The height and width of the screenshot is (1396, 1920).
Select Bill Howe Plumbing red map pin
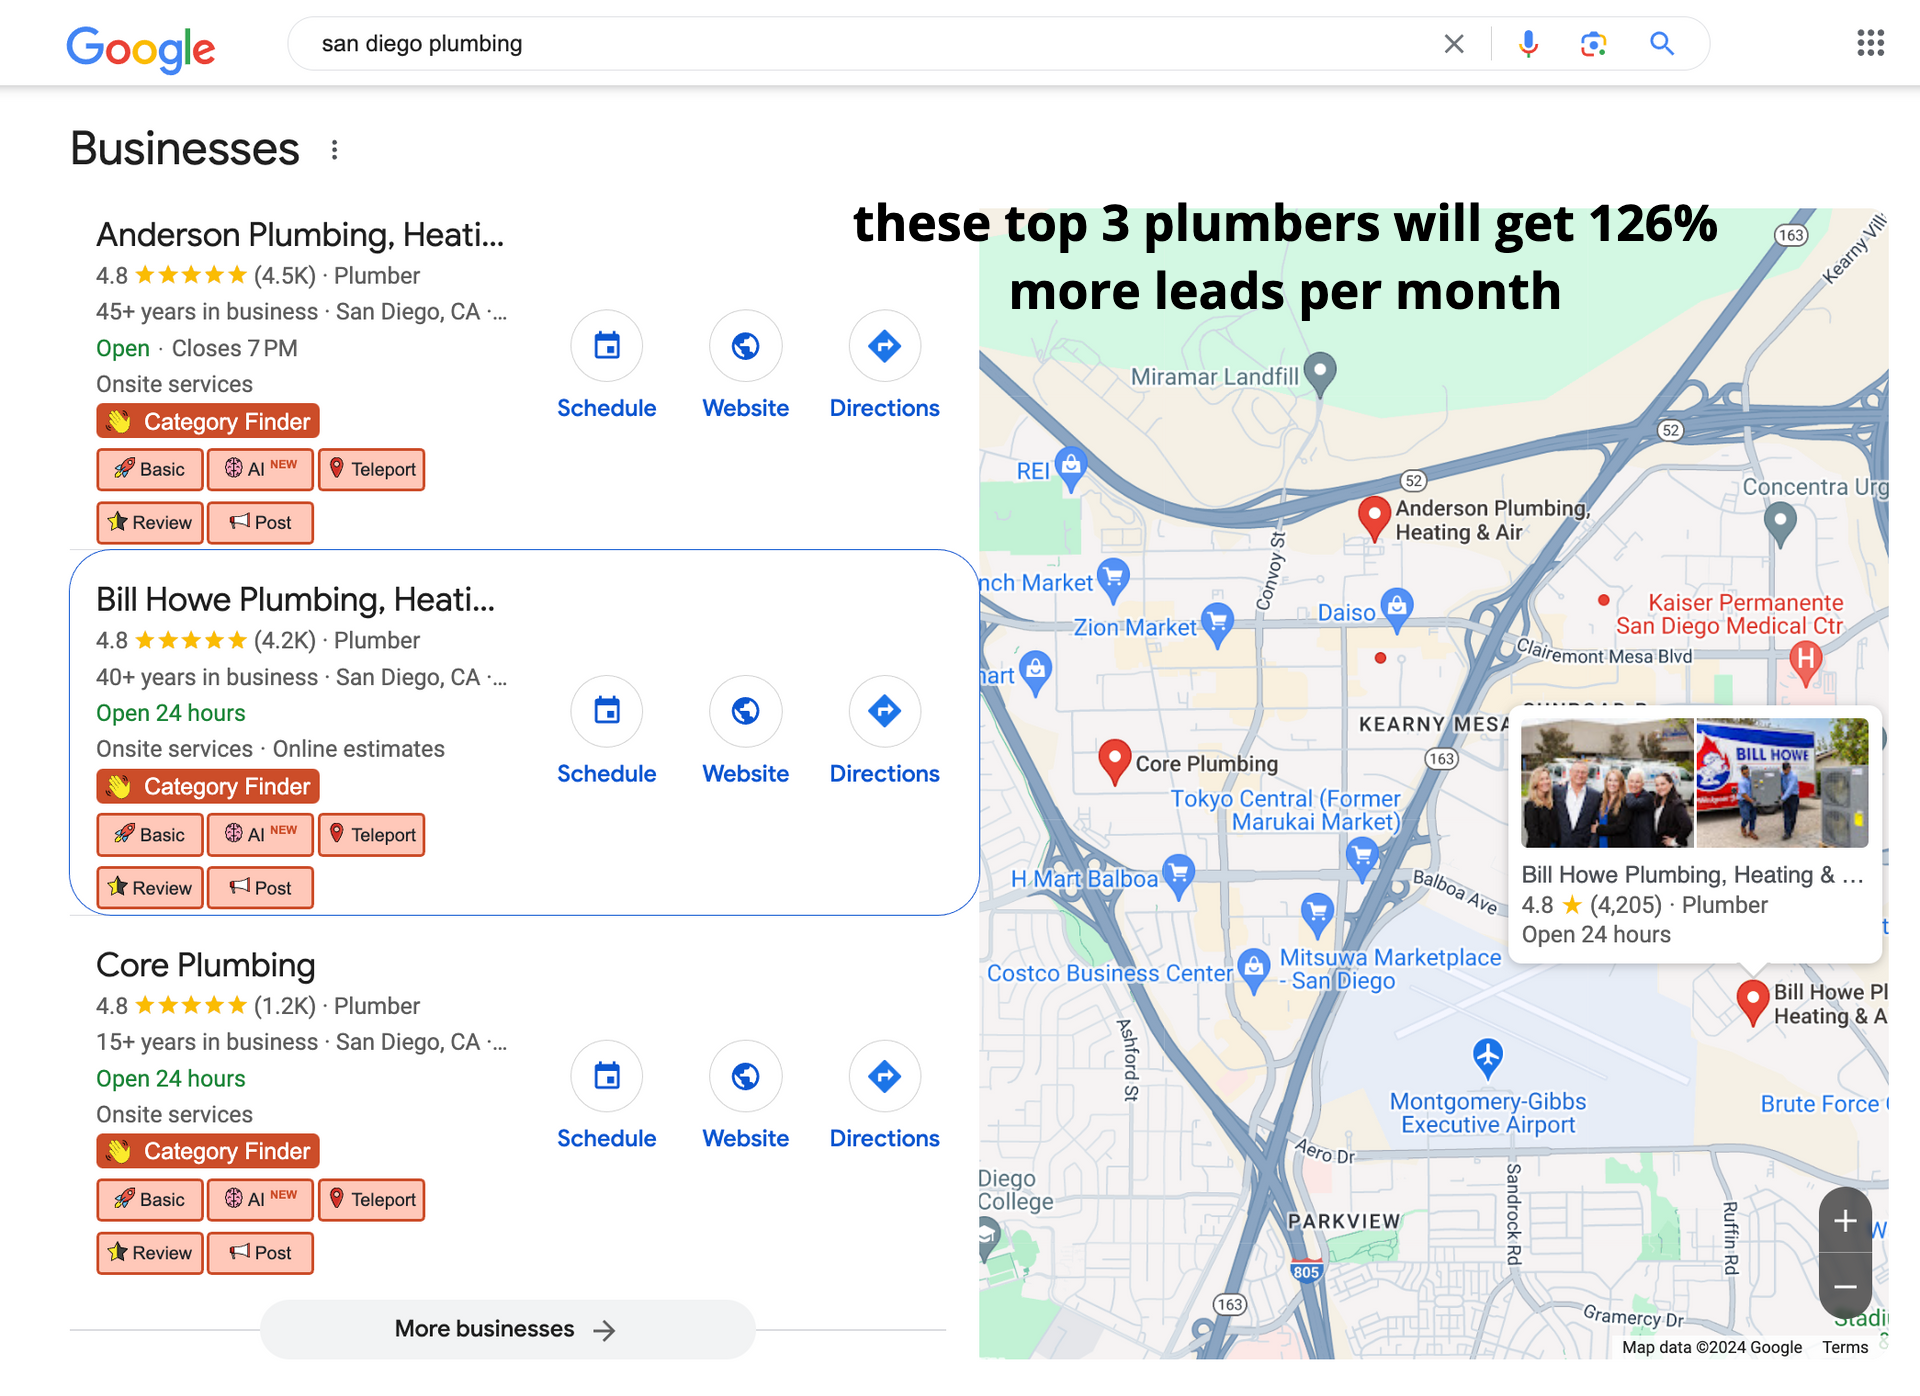(1752, 1002)
